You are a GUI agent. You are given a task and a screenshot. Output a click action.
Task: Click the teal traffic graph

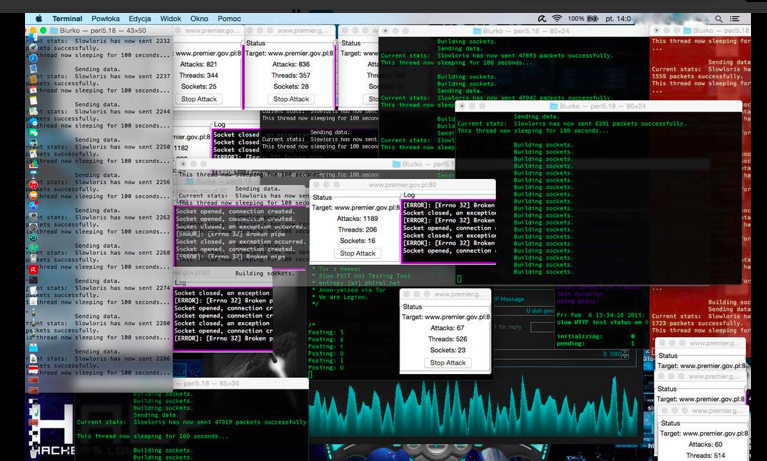pos(474,408)
